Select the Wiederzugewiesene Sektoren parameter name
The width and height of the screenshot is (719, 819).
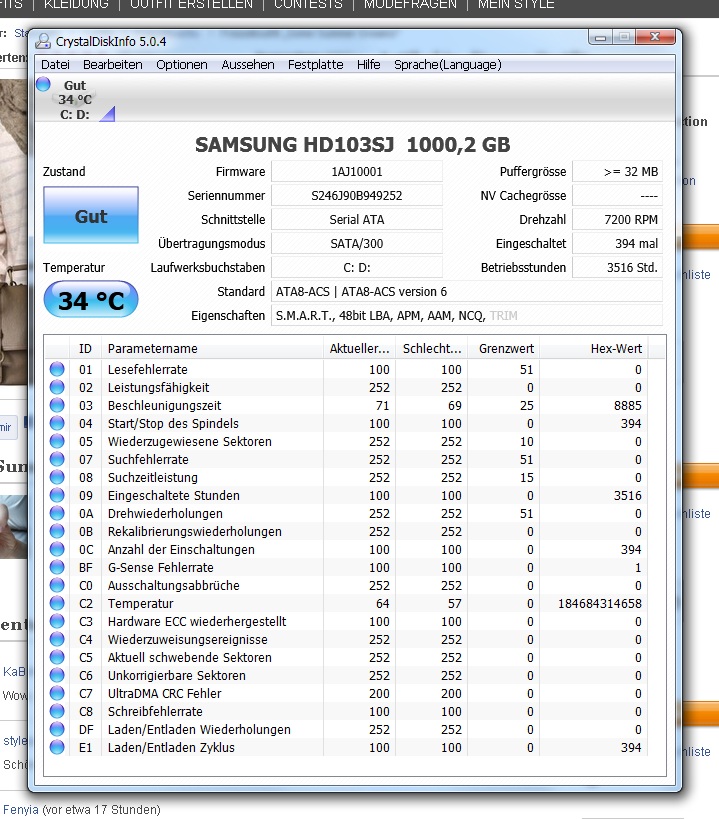190,441
